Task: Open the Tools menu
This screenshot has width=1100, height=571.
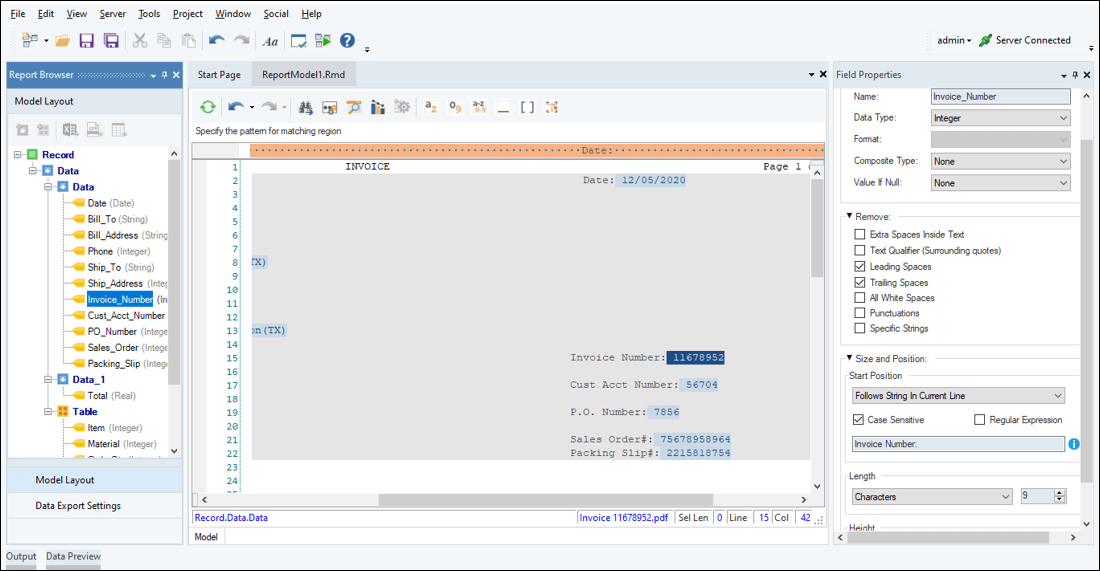Action: pos(149,14)
